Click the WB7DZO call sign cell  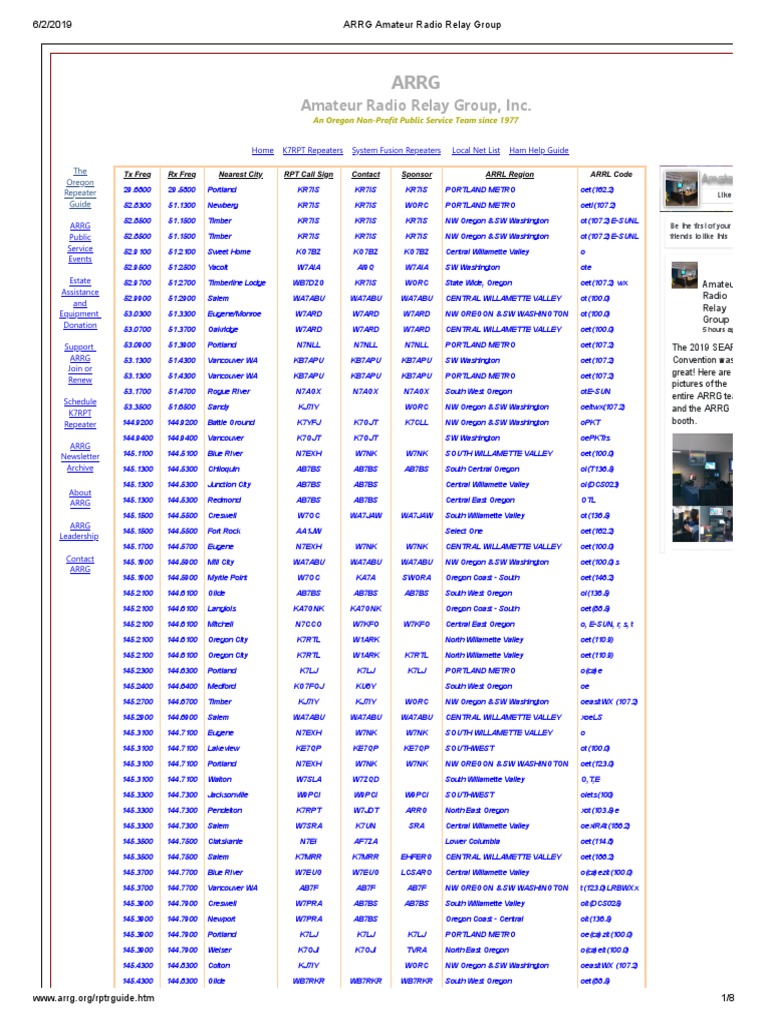click(308, 283)
